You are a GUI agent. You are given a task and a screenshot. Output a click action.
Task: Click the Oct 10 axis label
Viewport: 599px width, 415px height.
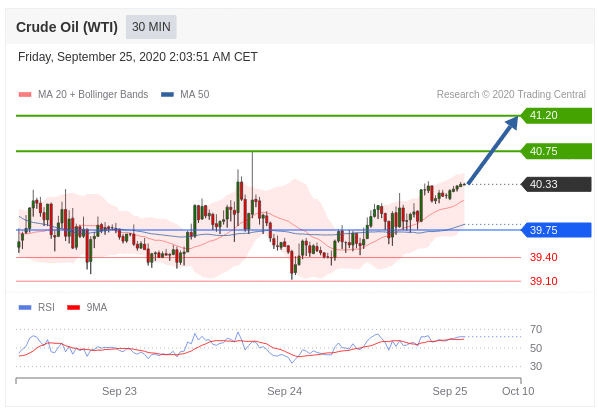point(518,391)
